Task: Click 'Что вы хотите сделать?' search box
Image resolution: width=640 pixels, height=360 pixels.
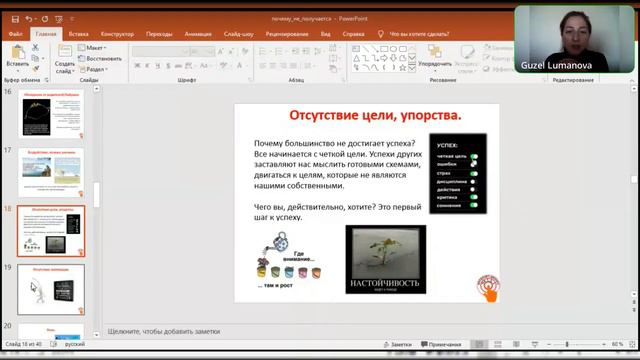Action: click(419, 34)
